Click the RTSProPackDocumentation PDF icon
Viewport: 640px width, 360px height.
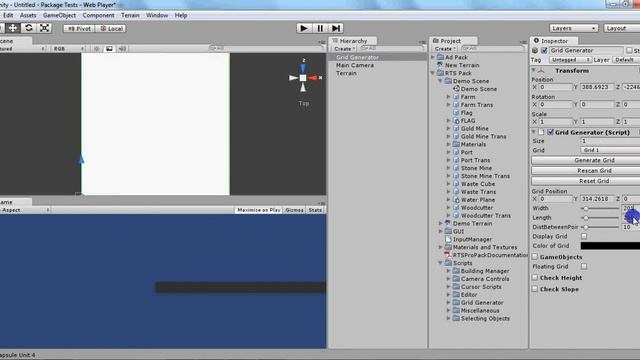click(x=448, y=255)
